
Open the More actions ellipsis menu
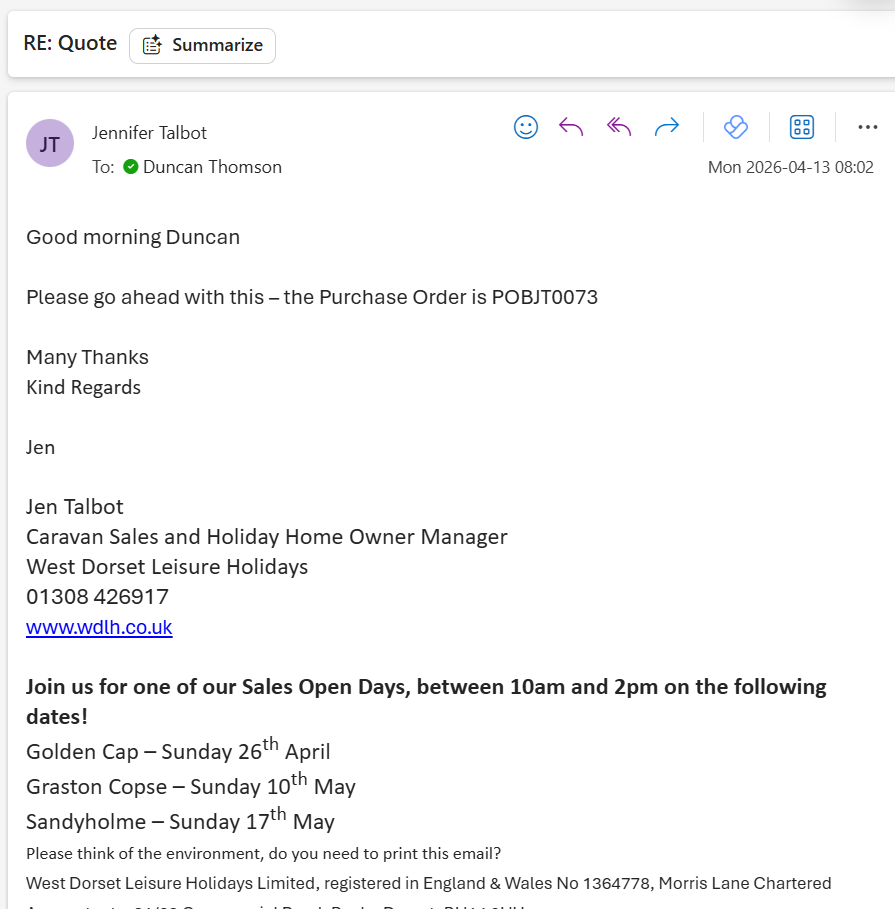pyautogui.click(x=867, y=127)
